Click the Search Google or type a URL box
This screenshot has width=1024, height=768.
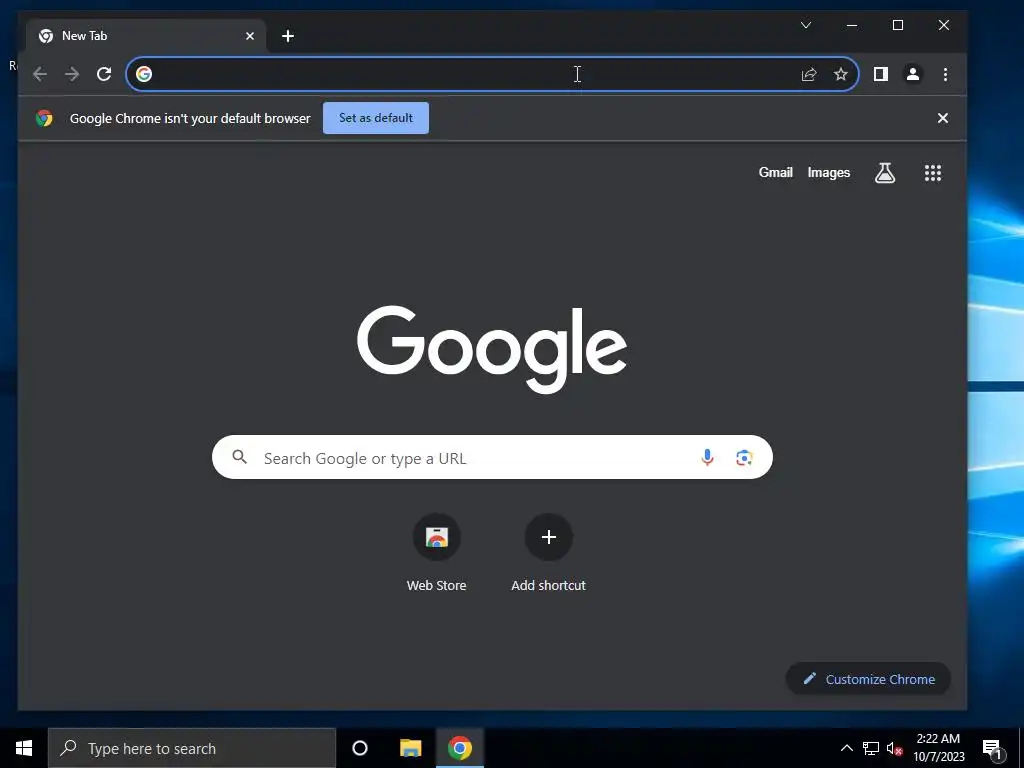point(492,457)
